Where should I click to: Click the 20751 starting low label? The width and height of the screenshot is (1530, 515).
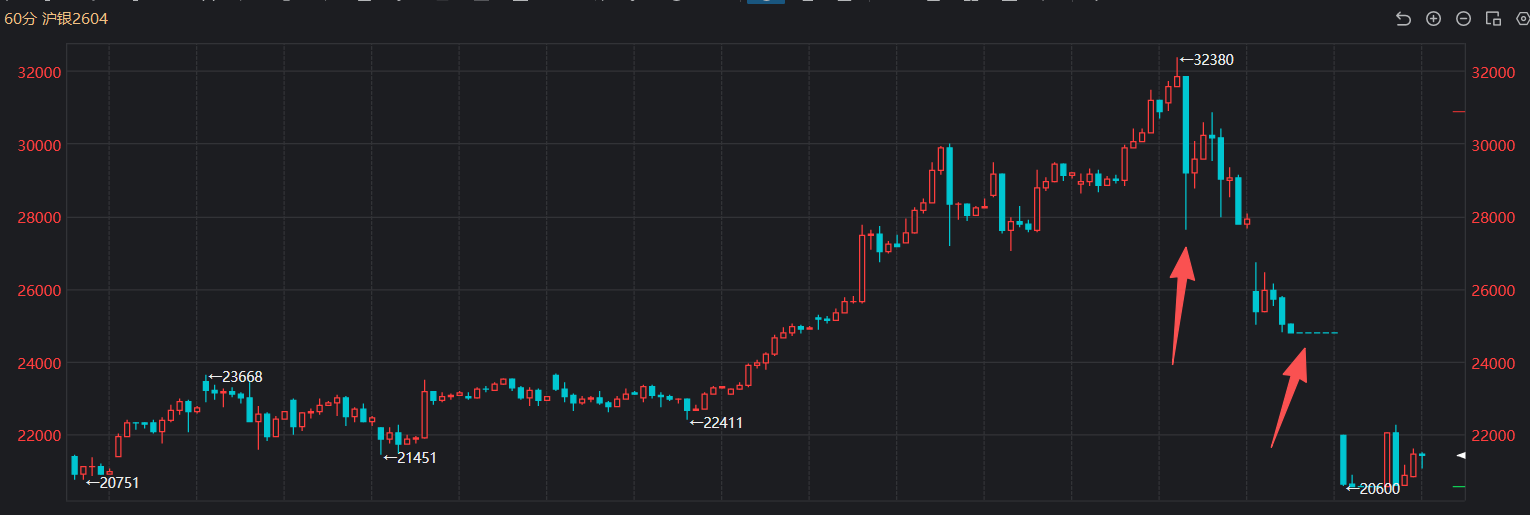tap(117, 483)
